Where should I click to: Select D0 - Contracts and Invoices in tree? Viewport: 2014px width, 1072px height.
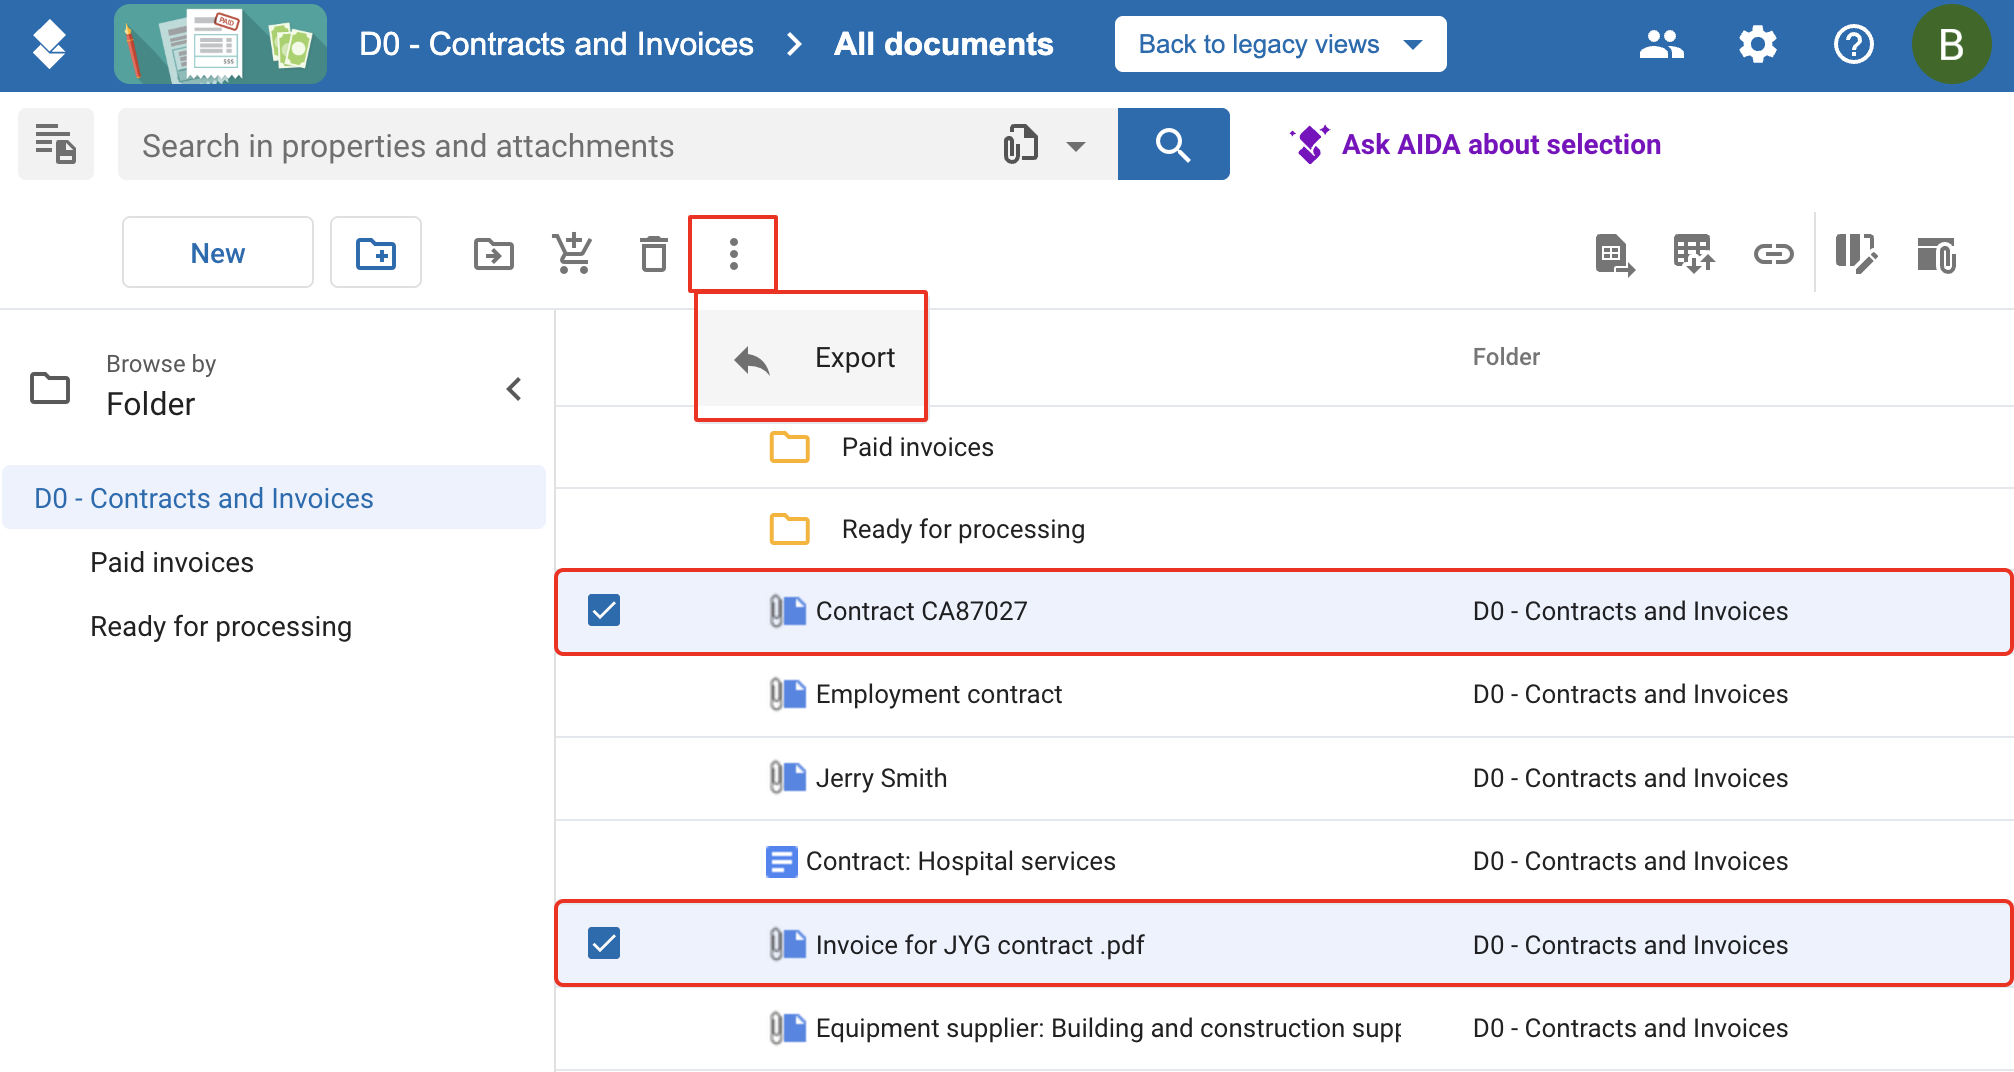click(274, 497)
